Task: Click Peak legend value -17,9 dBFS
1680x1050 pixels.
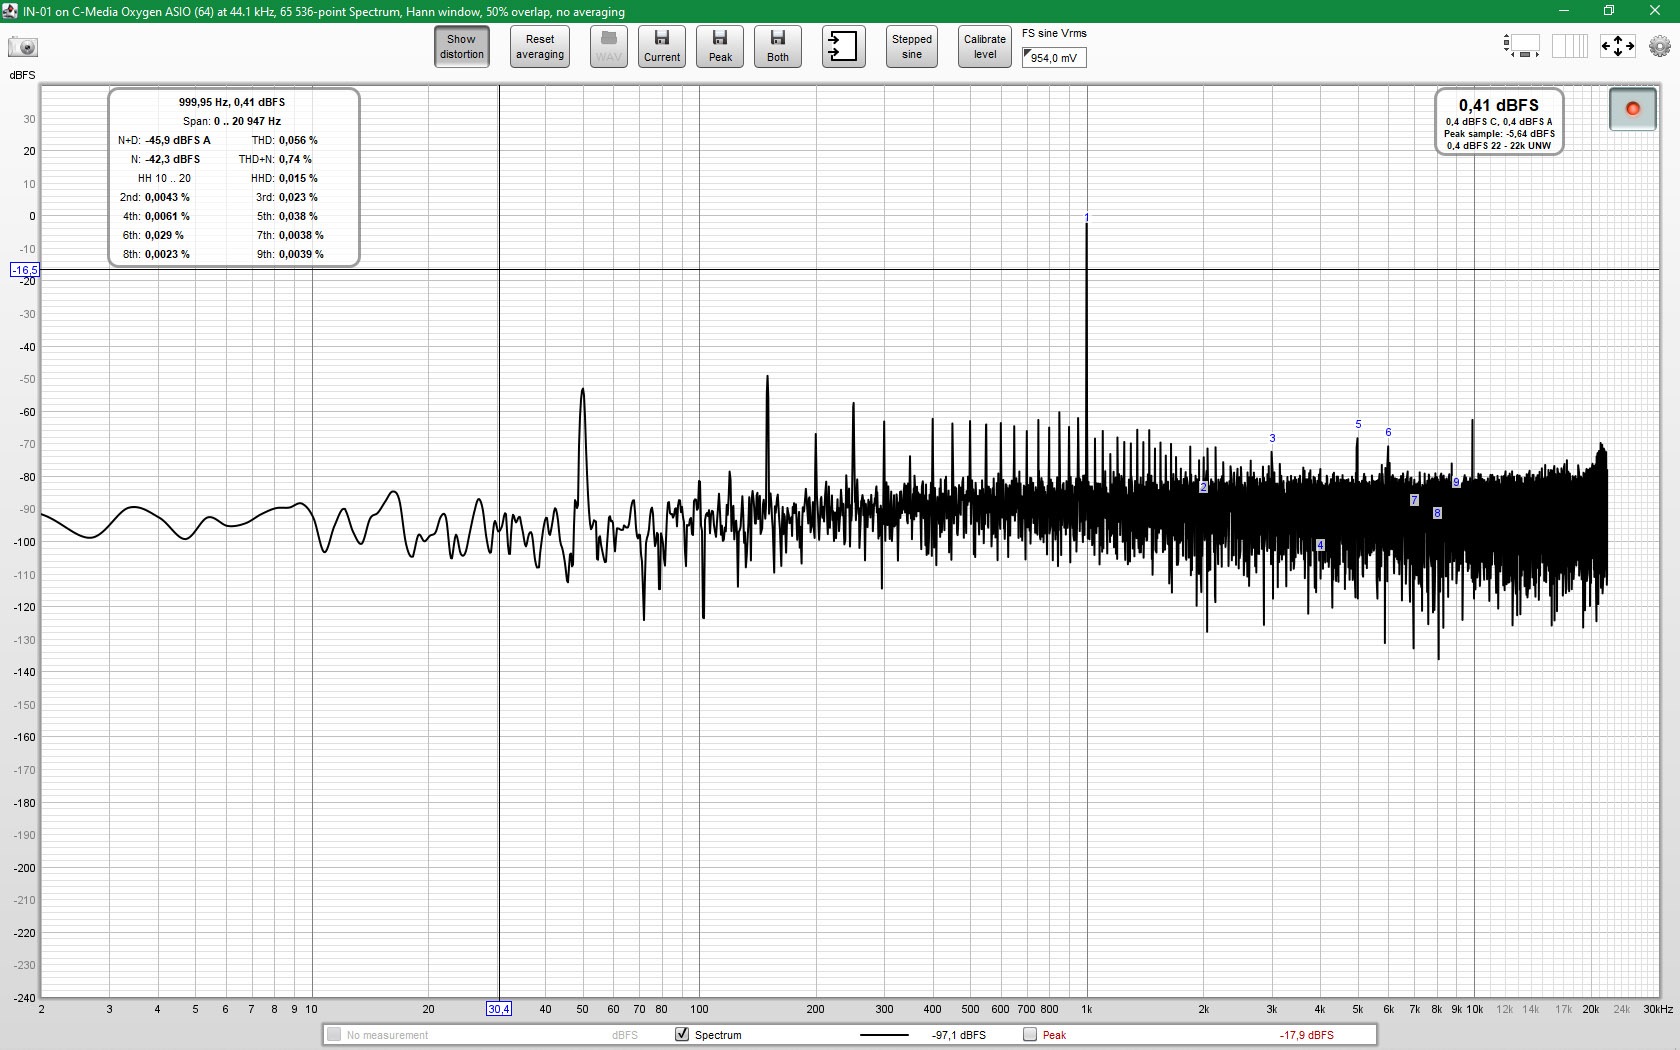Action: 1307,1035
